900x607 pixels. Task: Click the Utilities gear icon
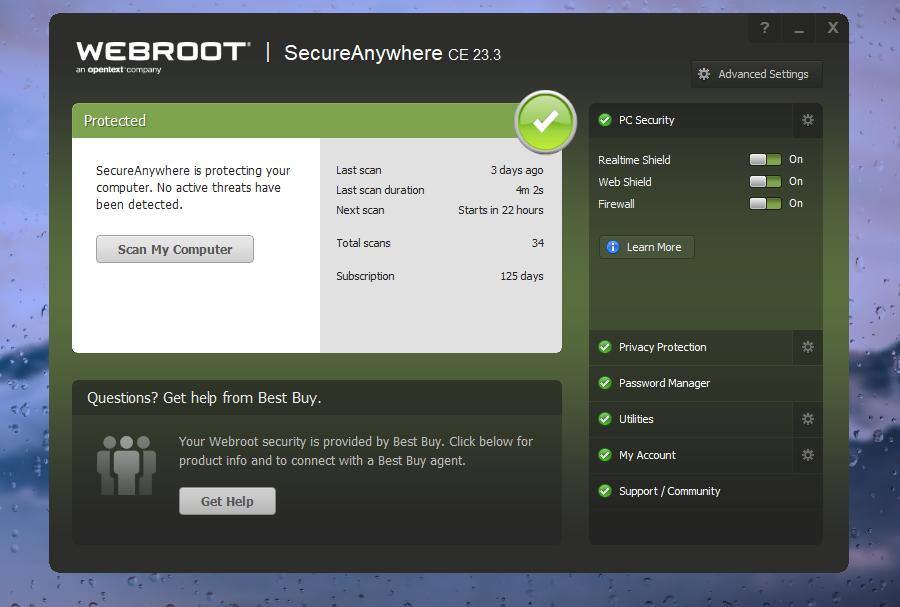click(808, 419)
